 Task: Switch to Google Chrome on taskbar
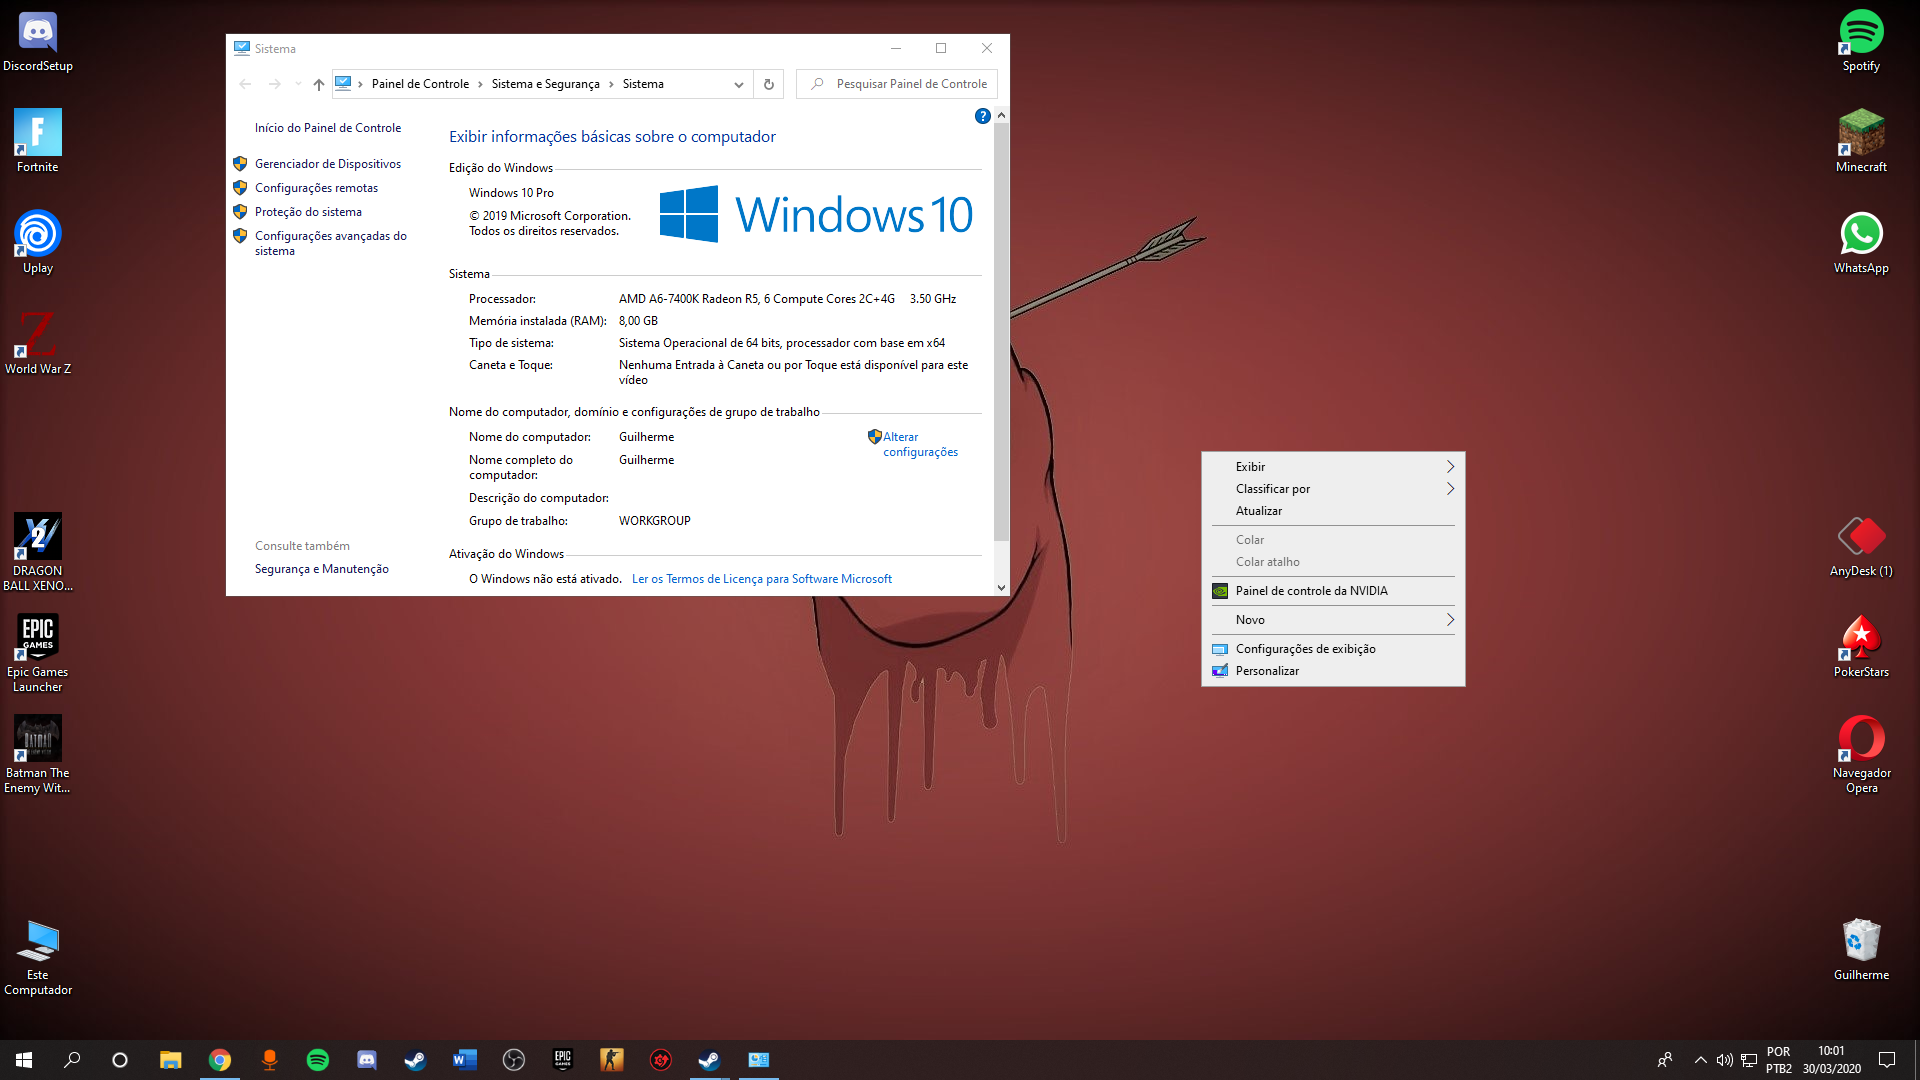[220, 1060]
